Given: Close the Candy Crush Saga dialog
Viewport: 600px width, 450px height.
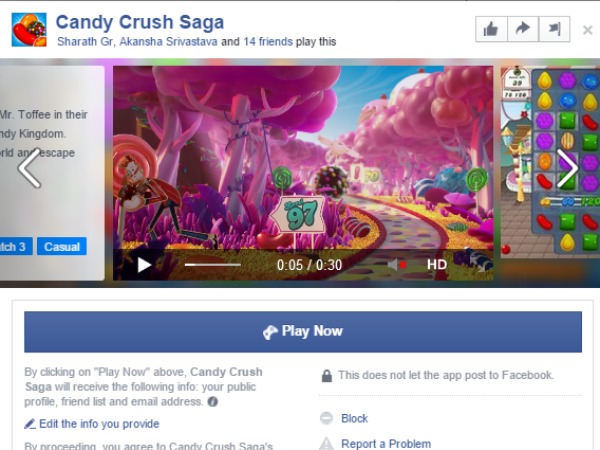Looking at the screenshot, I should coord(587,30).
